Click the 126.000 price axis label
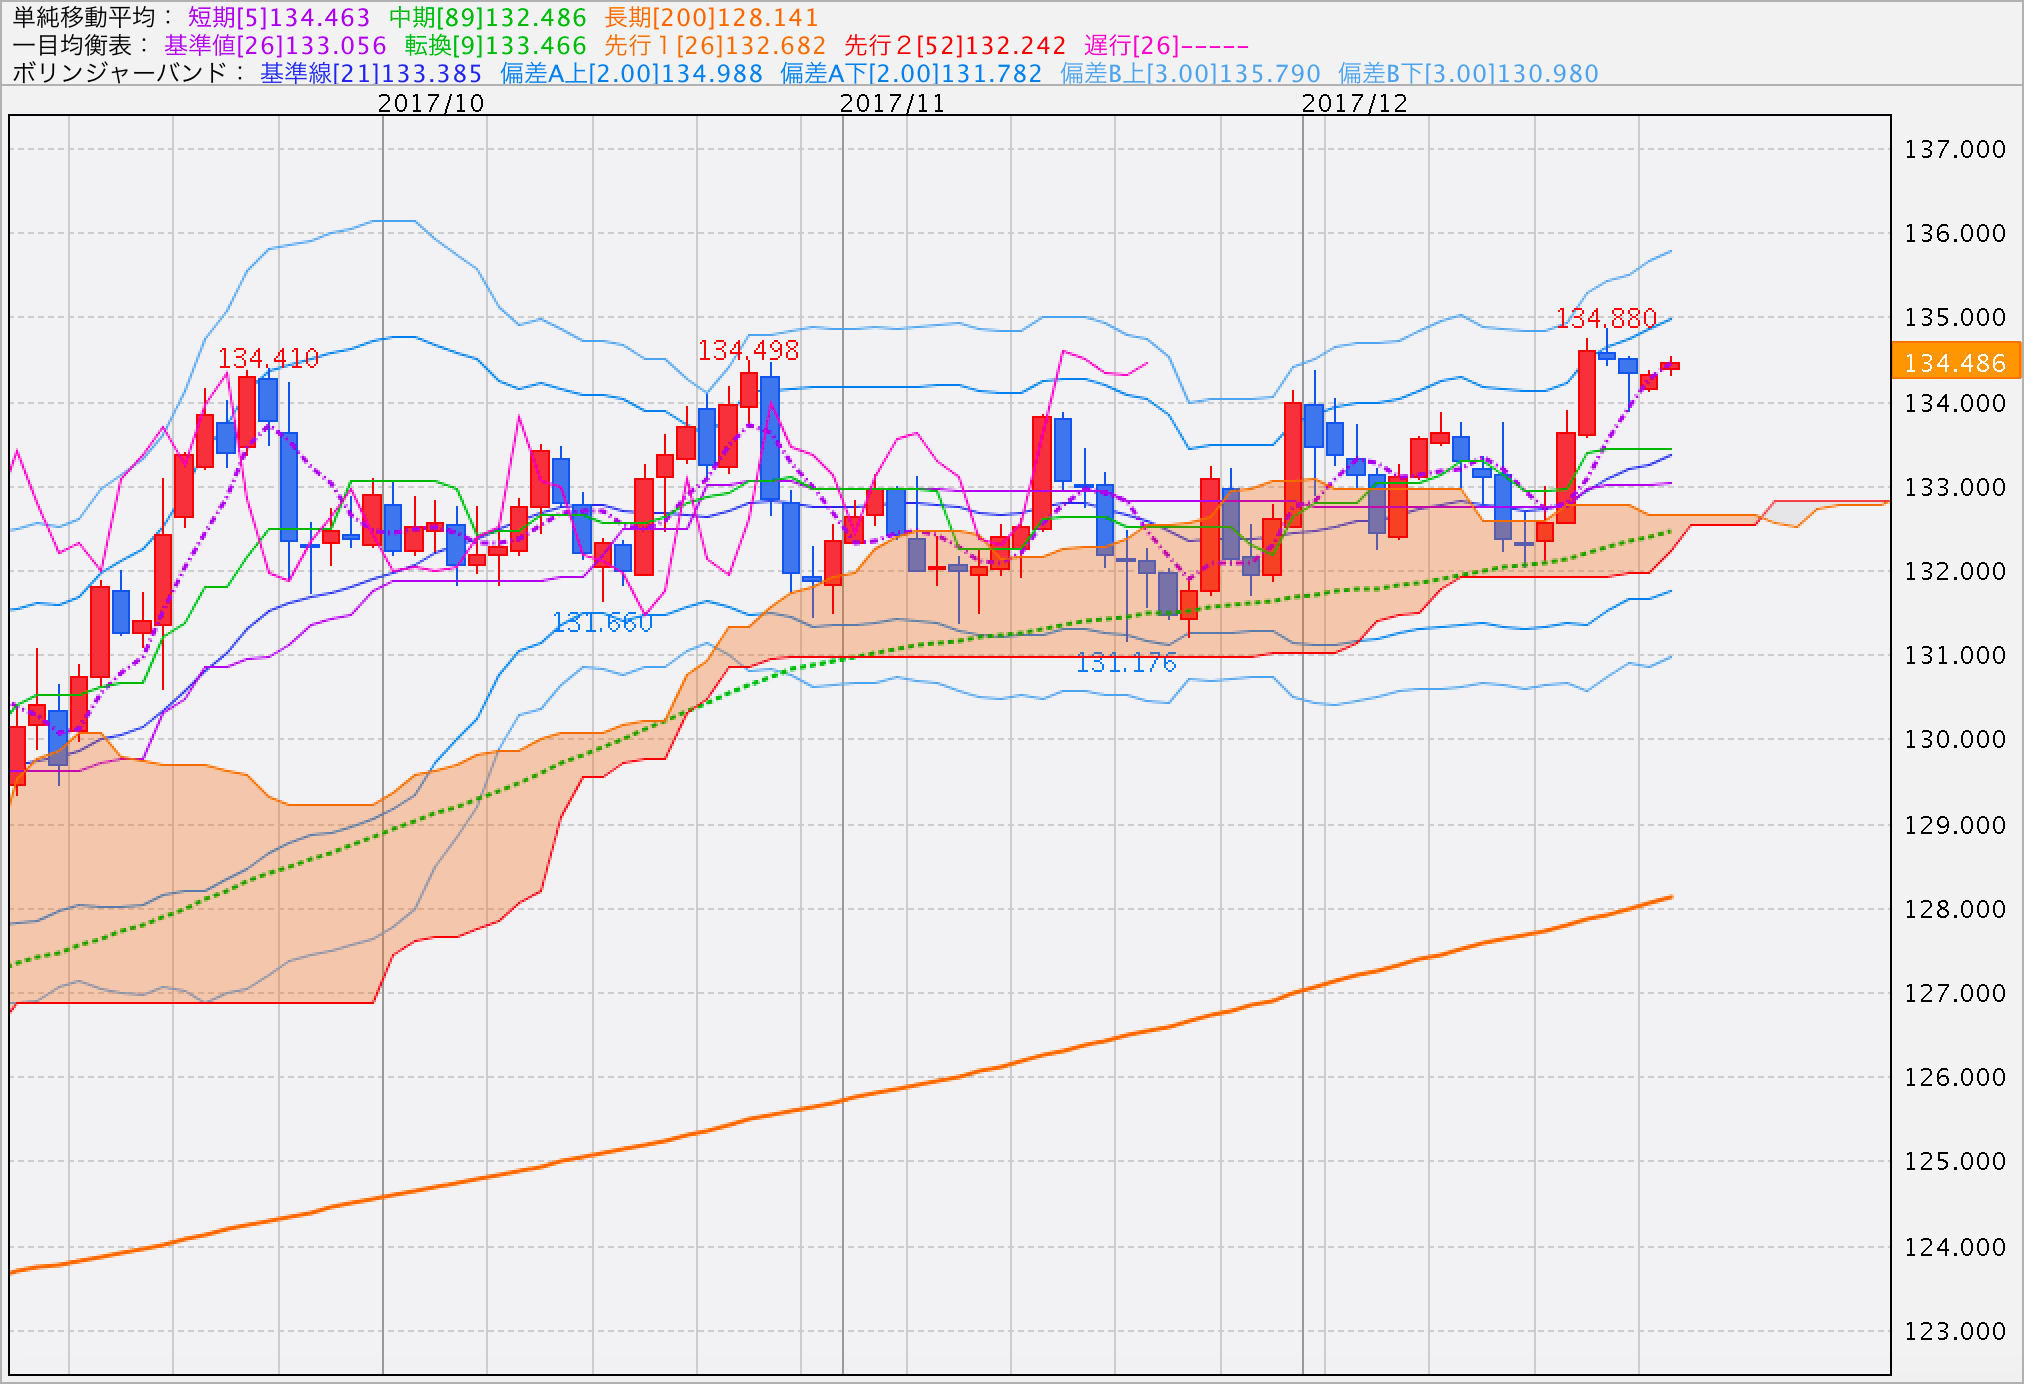 coord(1956,1077)
